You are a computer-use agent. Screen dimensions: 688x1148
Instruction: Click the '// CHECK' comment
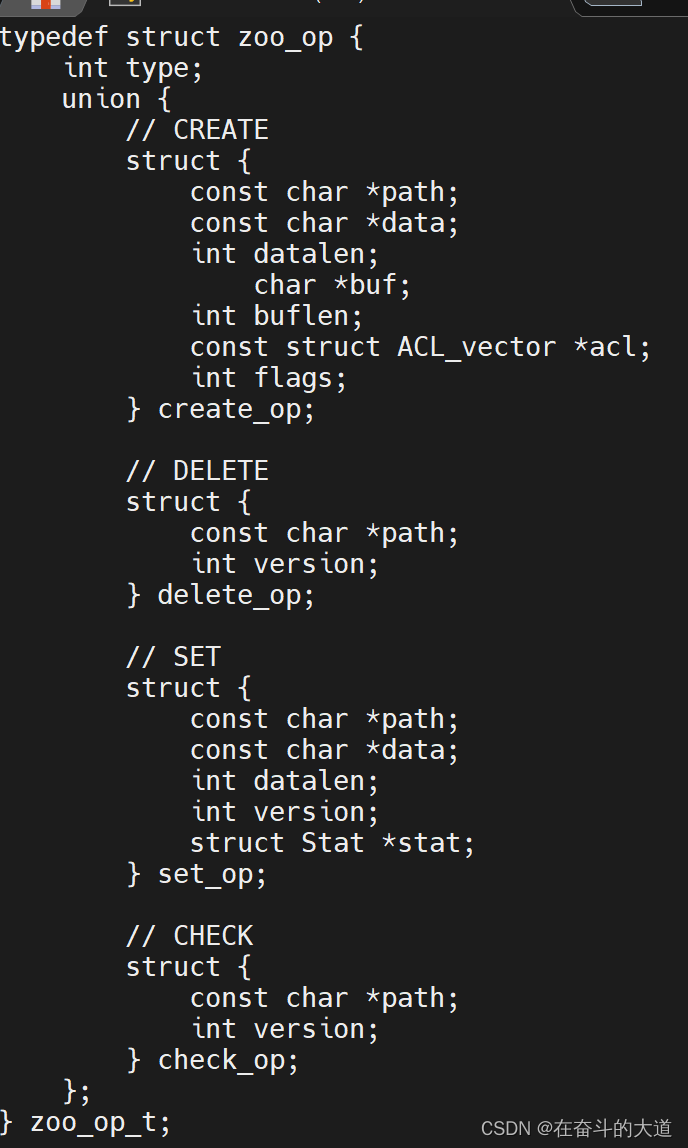(190, 936)
